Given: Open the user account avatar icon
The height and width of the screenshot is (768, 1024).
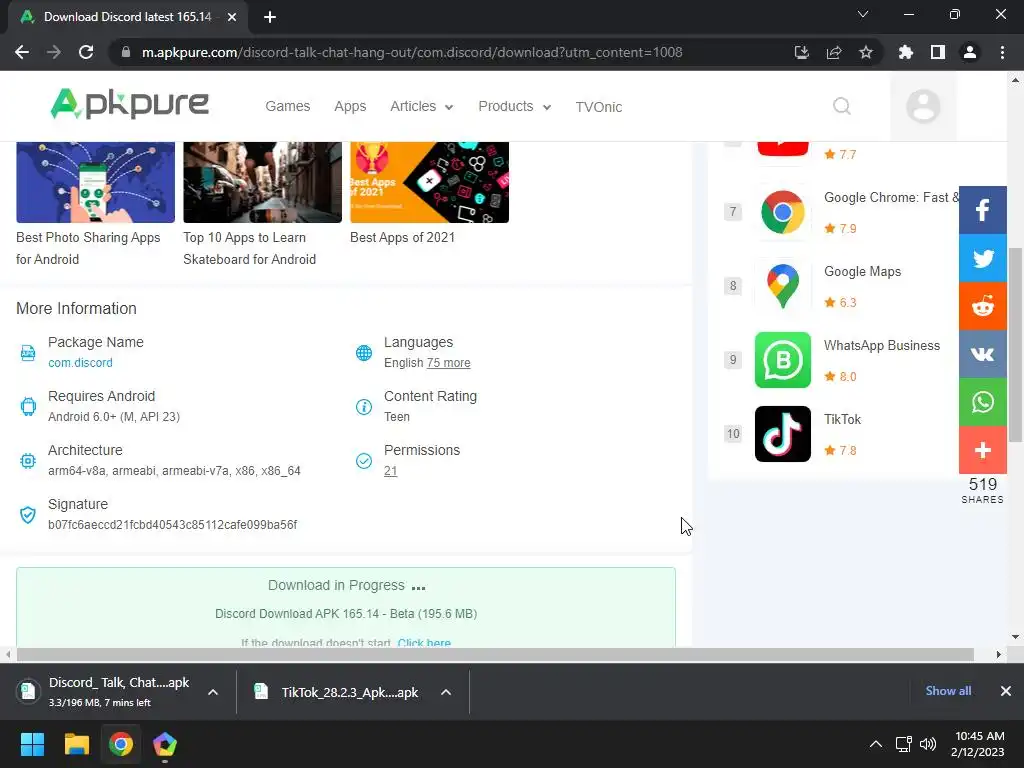Looking at the screenshot, I should coord(923,106).
